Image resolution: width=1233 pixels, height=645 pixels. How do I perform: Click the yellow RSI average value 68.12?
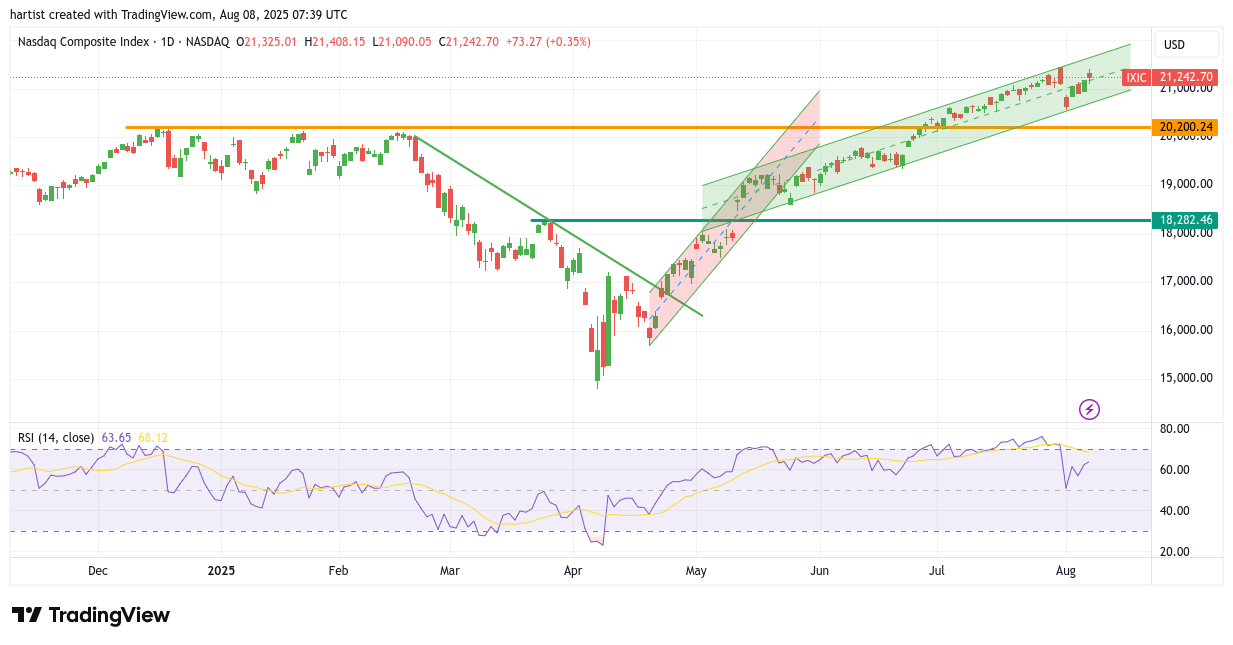[x=153, y=437]
